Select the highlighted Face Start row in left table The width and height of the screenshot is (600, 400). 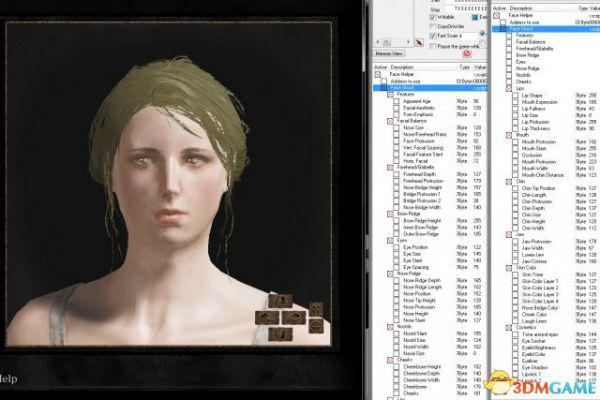click(430, 88)
